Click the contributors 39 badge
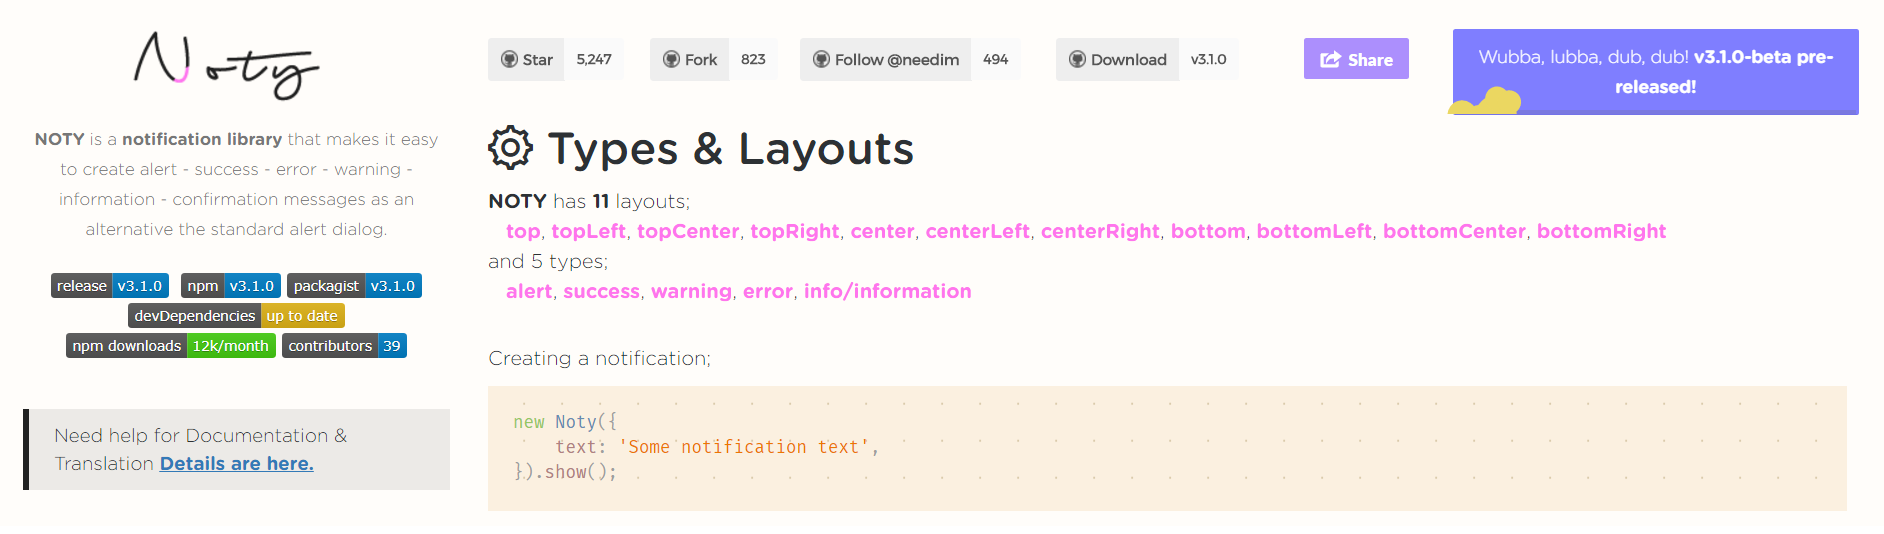1884x534 pixels. pyautogui.click(x=344, y=346)
